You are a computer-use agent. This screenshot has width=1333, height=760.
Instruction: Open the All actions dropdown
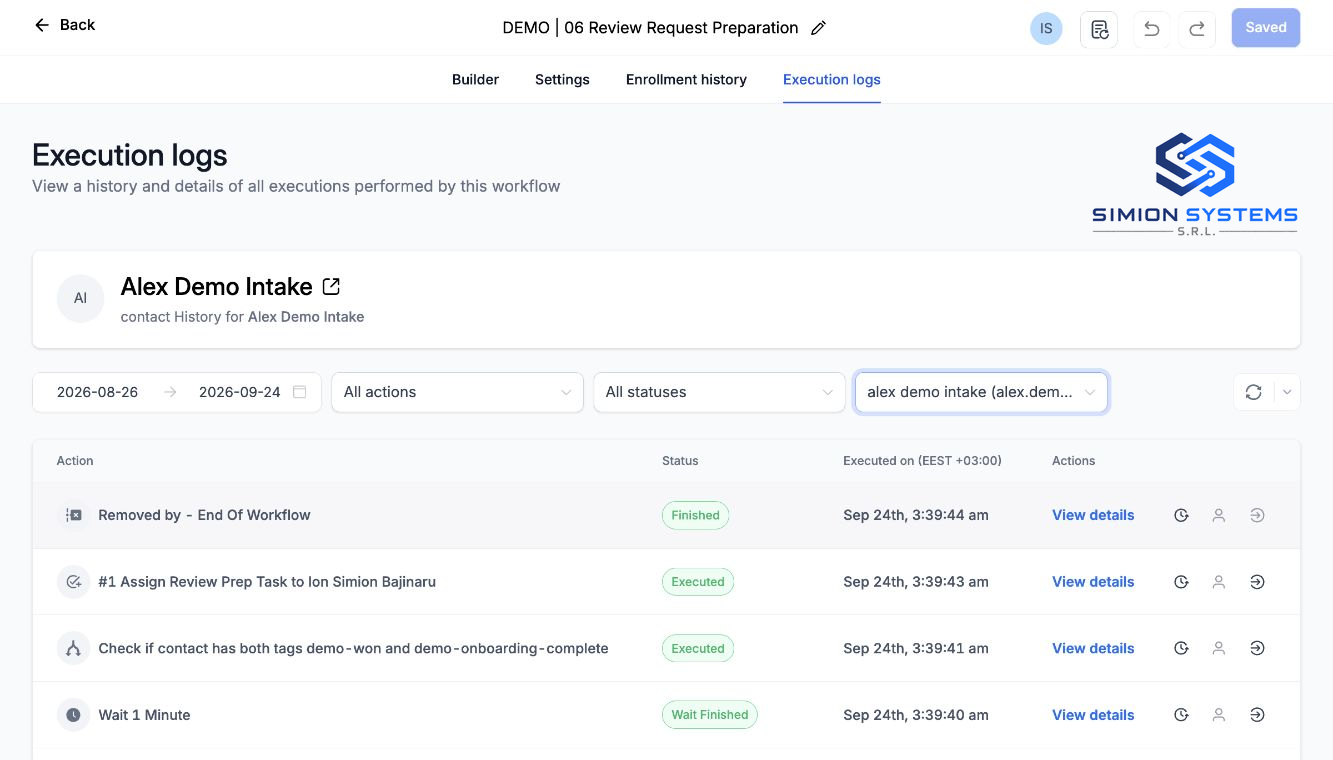(x=457, y=392)
